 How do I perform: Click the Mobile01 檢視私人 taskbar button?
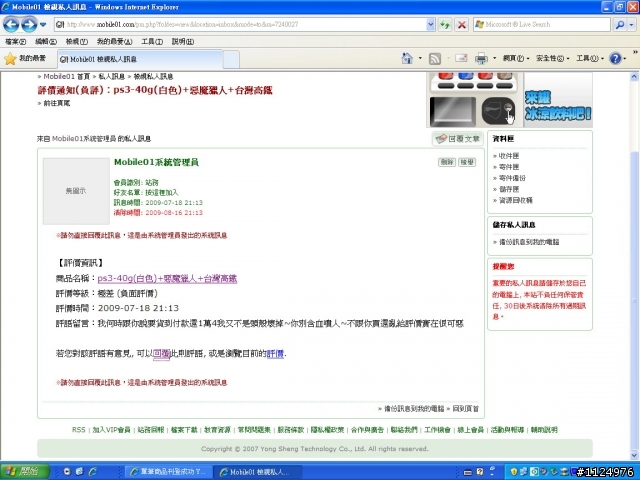pos(258,472)
